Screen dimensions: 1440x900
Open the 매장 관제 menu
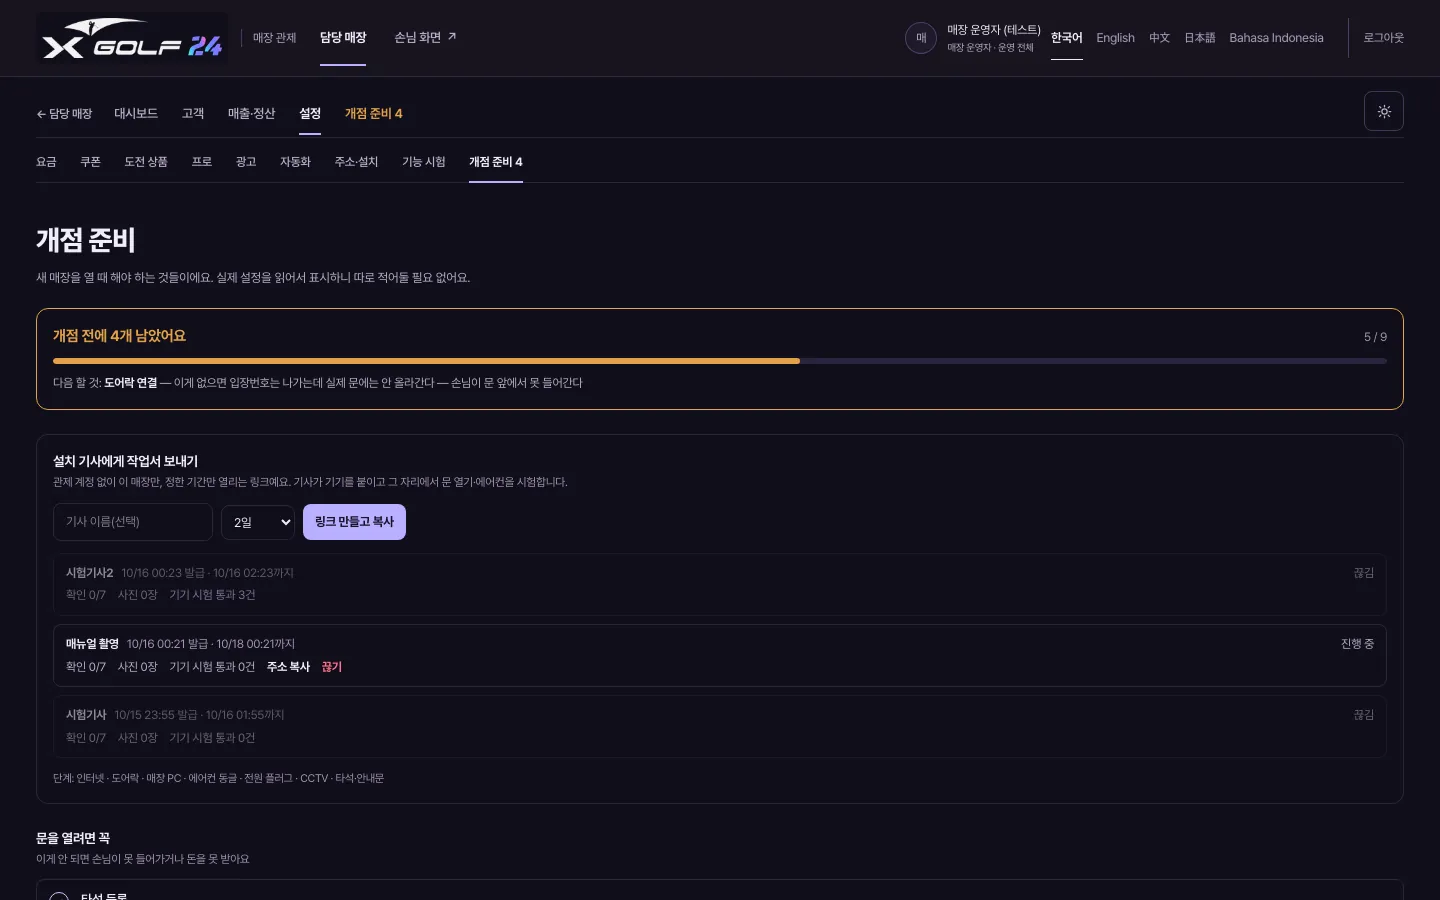pyautogui.click(x=274, y=38)
